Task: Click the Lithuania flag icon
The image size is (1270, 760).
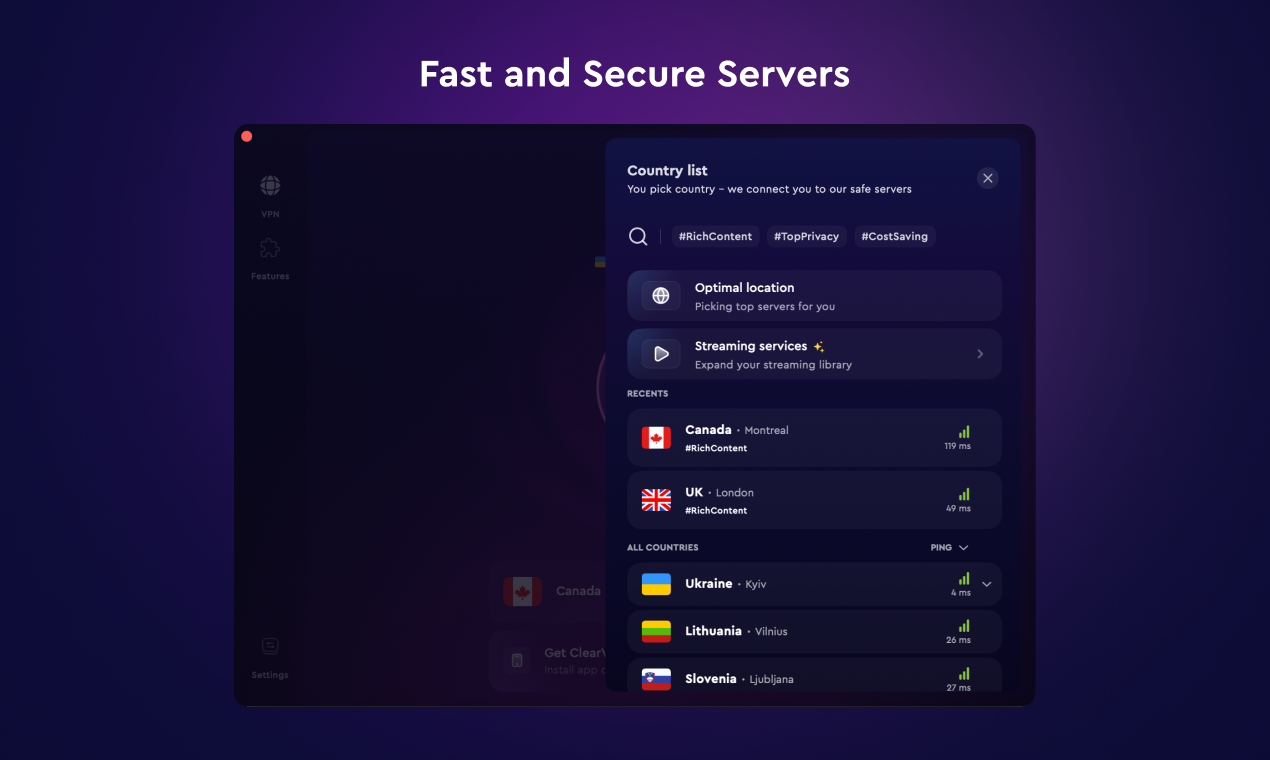Action: [x=656, y=631]
